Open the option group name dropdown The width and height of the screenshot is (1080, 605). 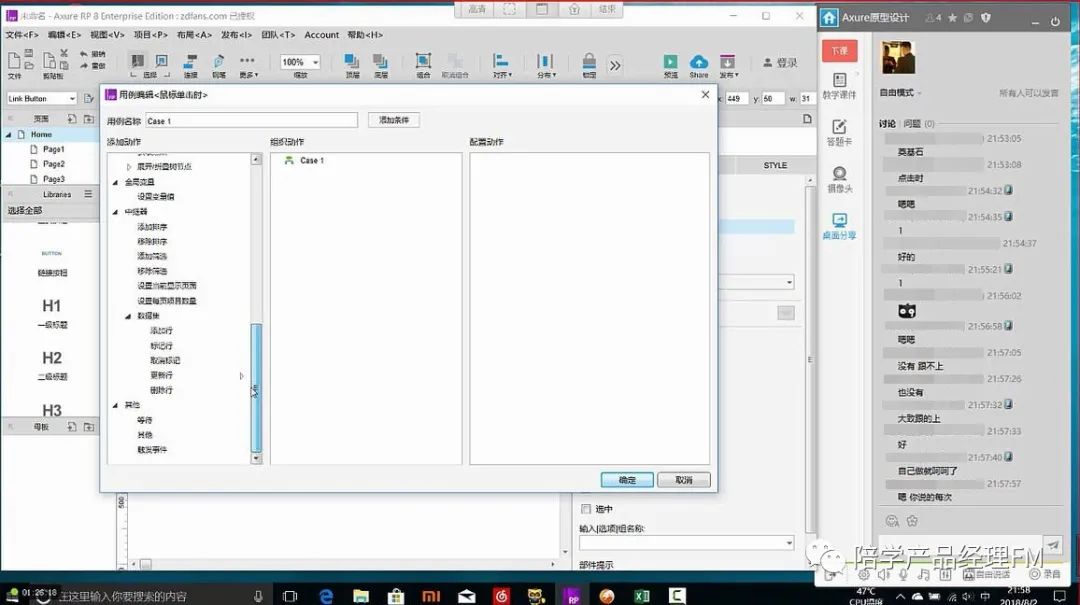click(x=789, y=543)
